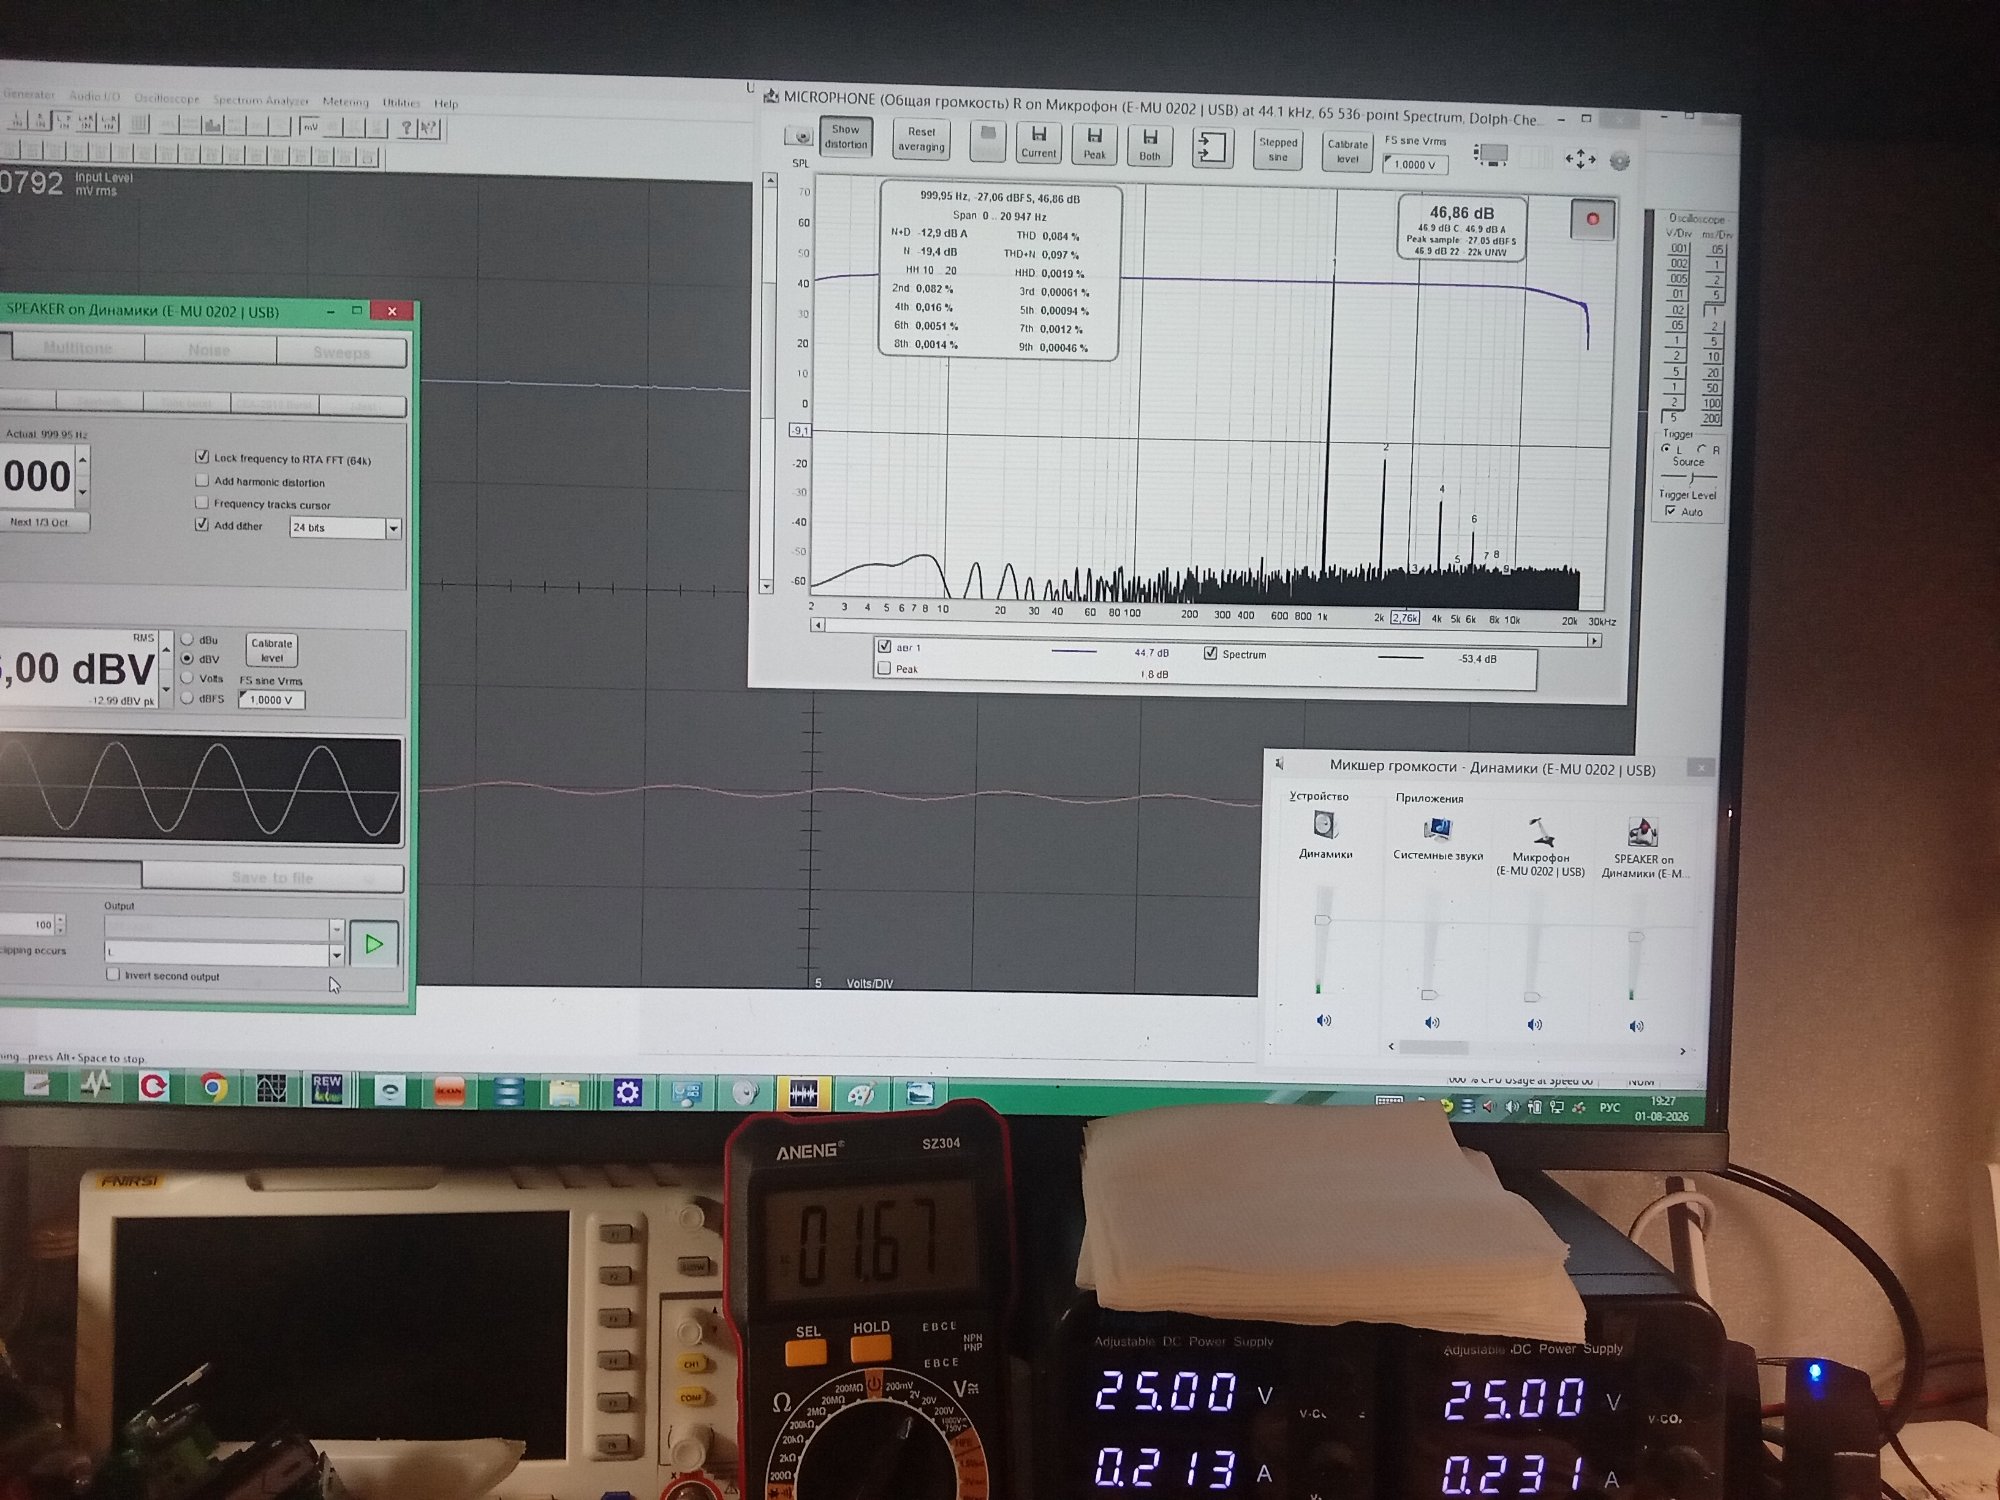This screenshot has width=2000, height=1500.
Task: Adjust SPEAKER on Динамики volume slider
Action: click(1636, 937)
